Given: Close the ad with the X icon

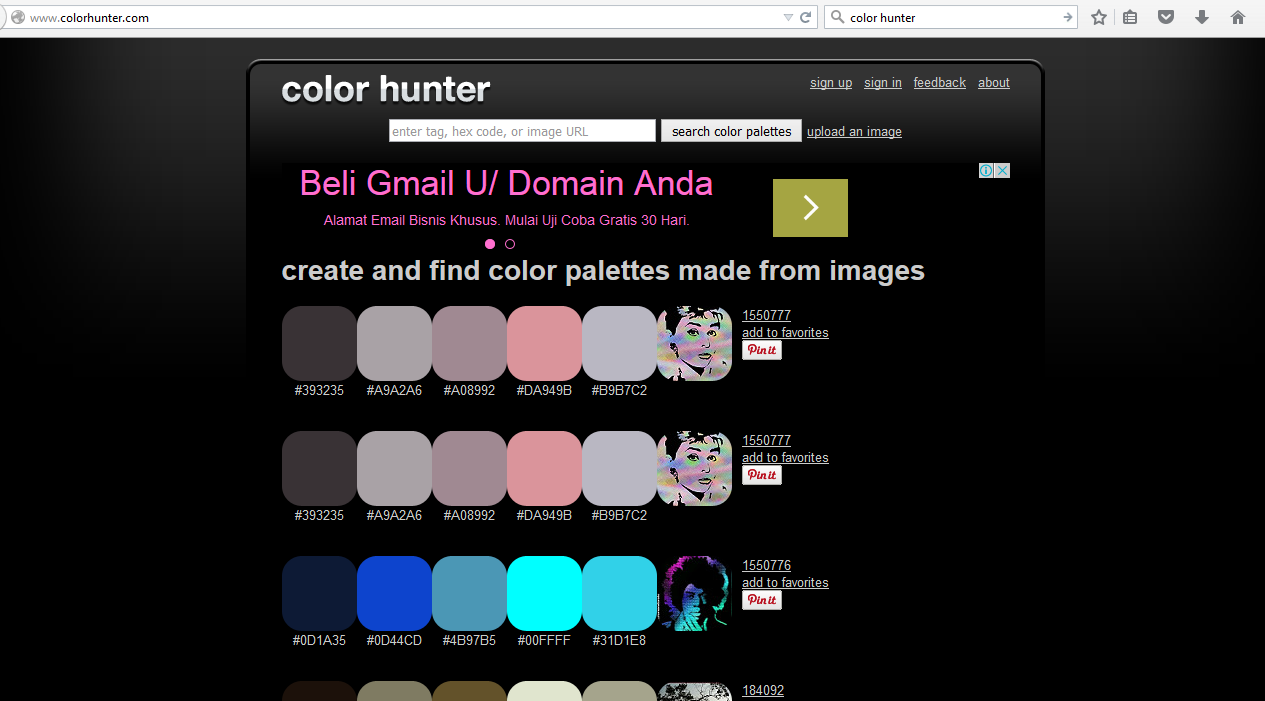Looking at the screenshot, I should pos(1003,171).
